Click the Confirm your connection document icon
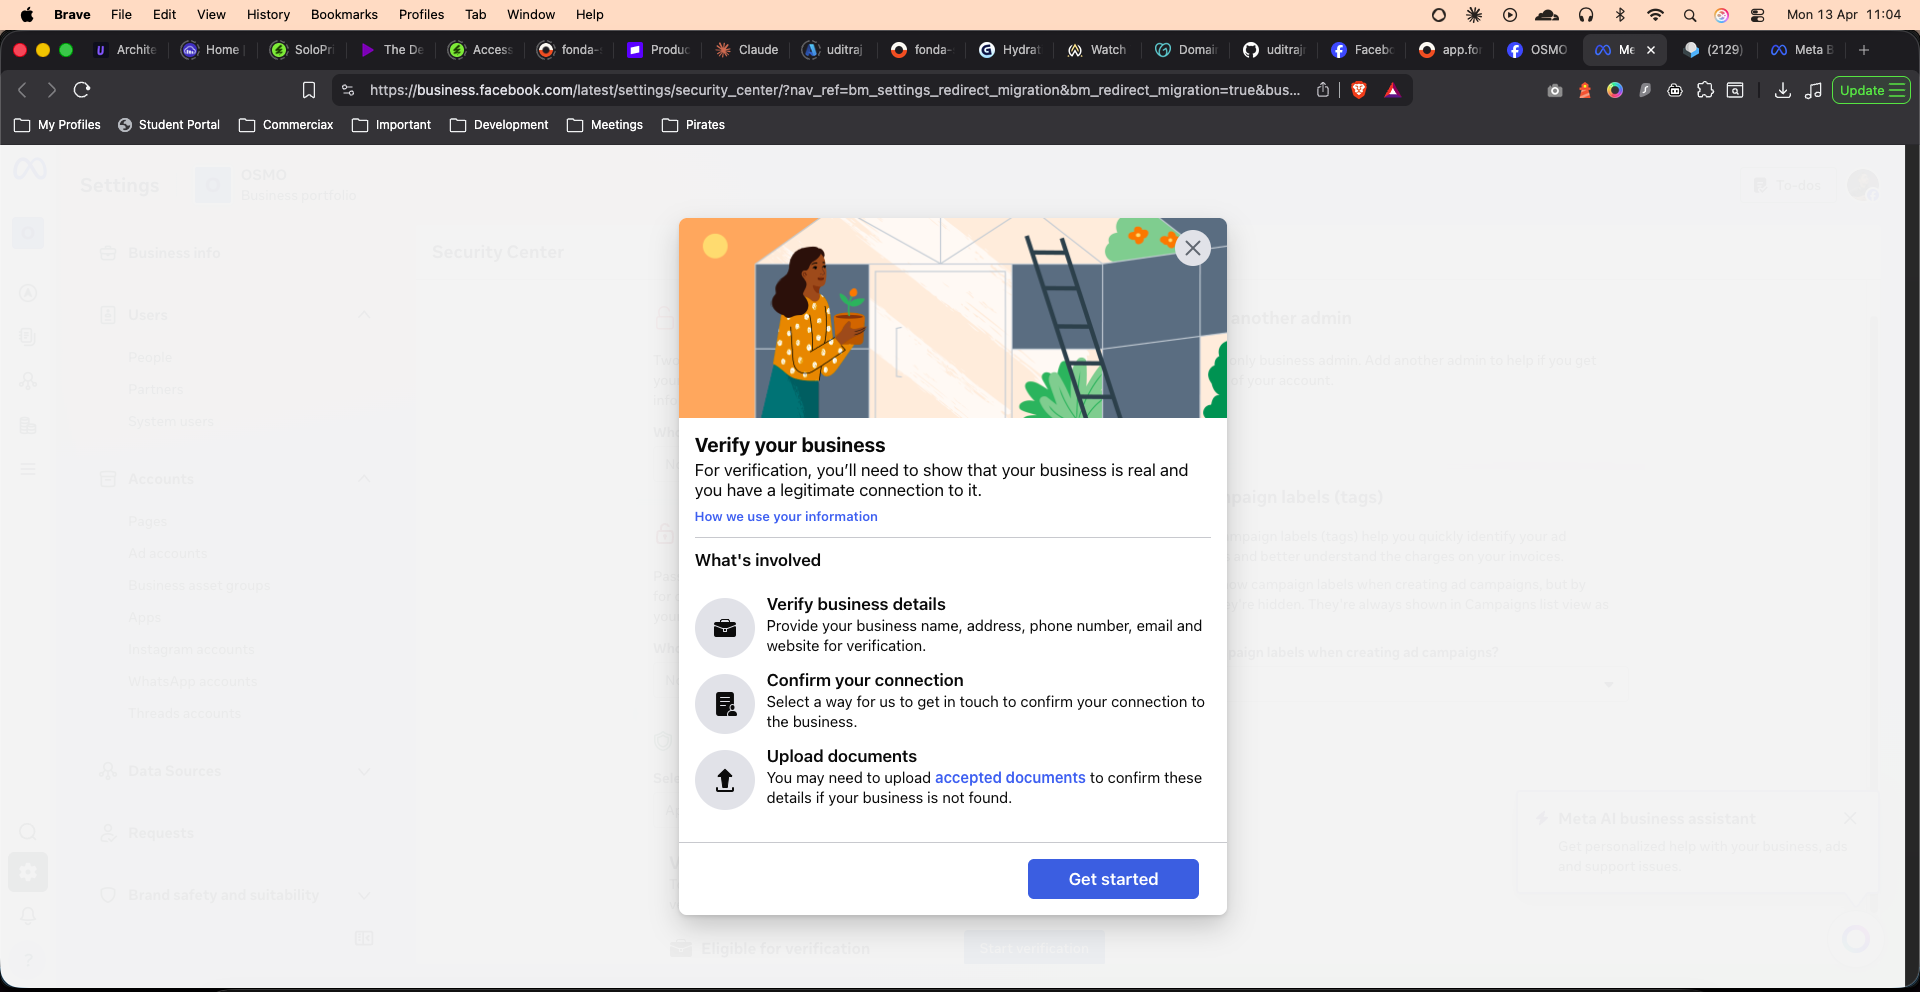The height and width of the screenshot is (992, 1920). coord(725,704)
